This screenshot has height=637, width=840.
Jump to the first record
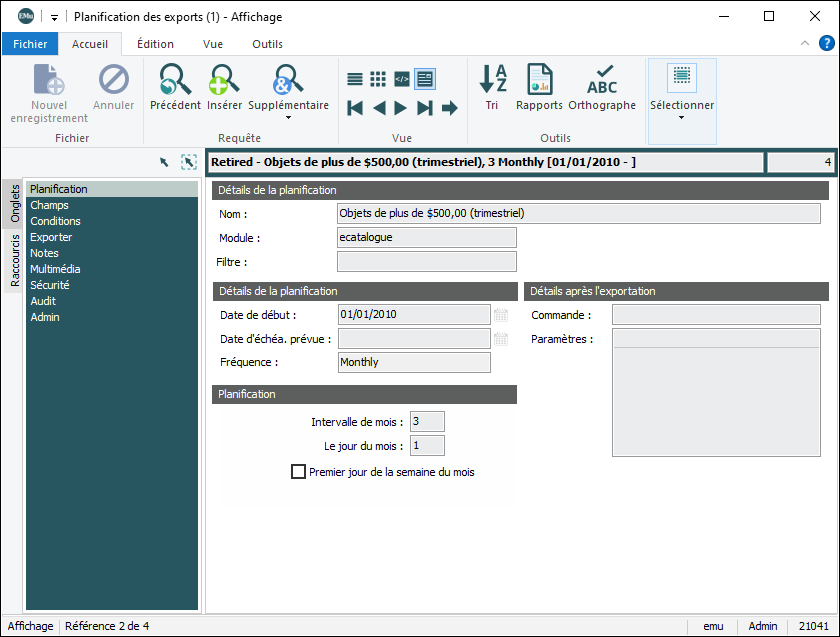(355, 108)
